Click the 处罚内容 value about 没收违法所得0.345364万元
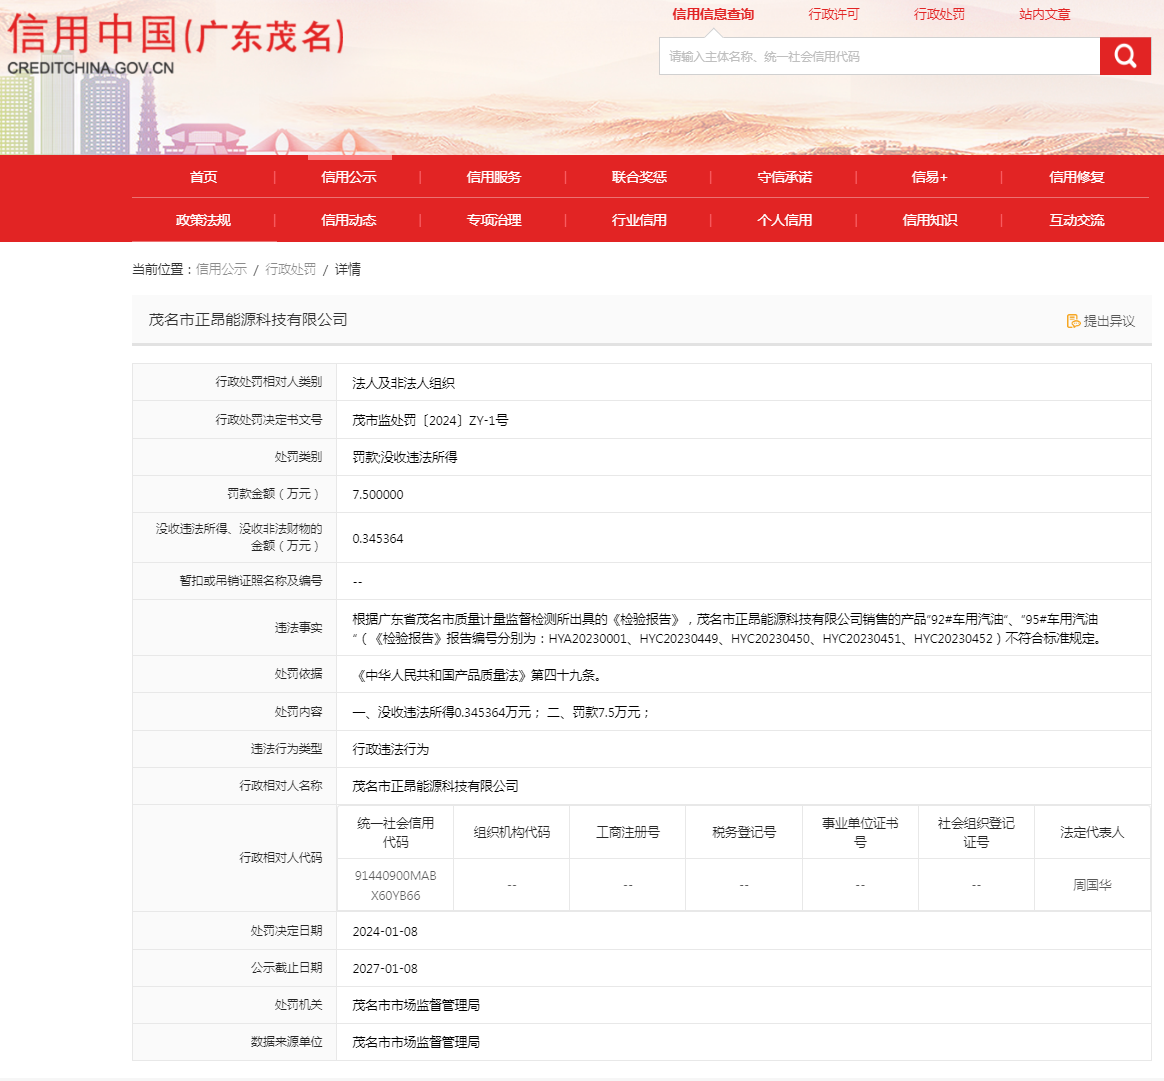Viewport: 1164px width, 1081px height. (x=502, y=712)
